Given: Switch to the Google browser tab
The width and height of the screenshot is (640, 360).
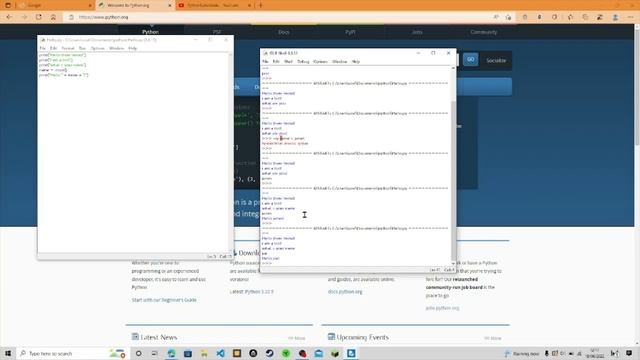Looking at the screenshot, I should click(54, 5).
